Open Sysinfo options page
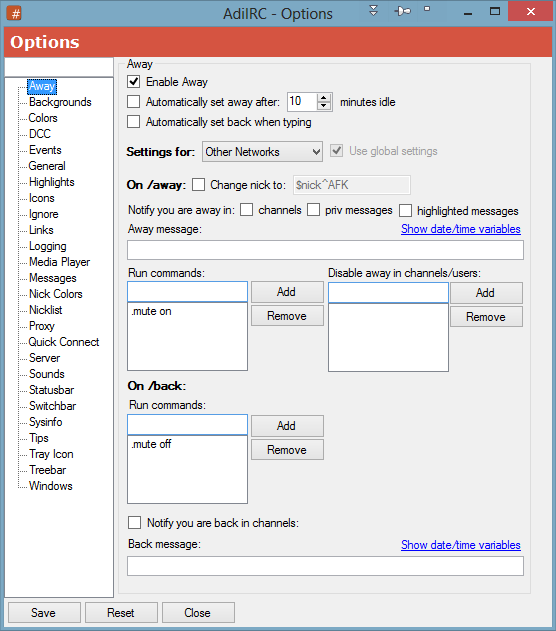The width and height of the screenshot is (556, 631). pos(46,422)
